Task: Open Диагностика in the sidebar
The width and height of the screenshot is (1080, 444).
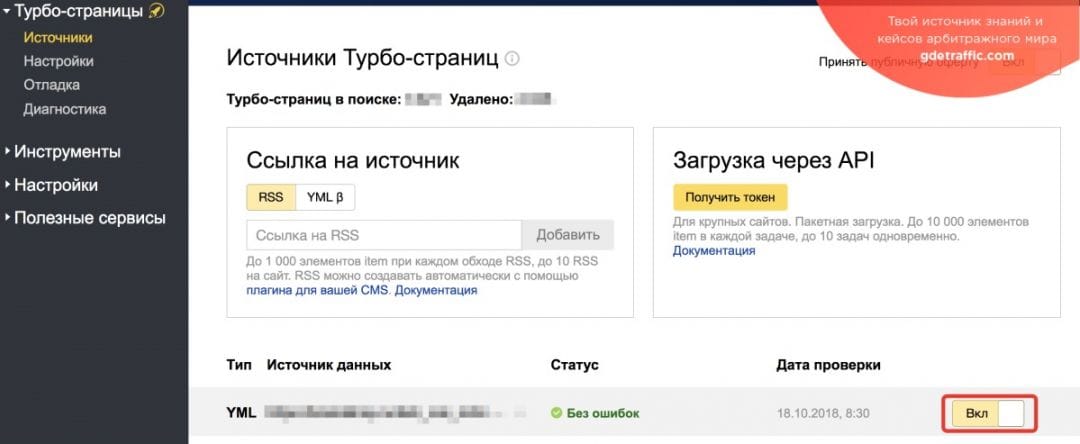Action: [x=65, y=109]
